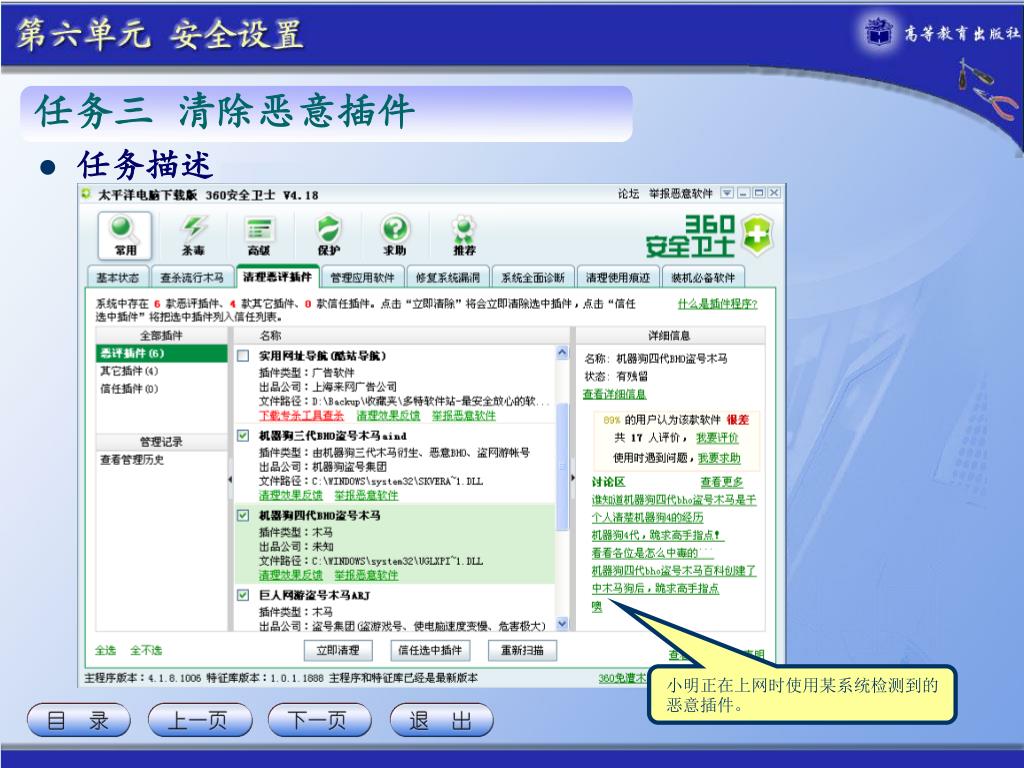The height and width of the screenshot is (768, 1024).
Task: Click the 退出 slide navigation button
Action: [x=440, y=721]
